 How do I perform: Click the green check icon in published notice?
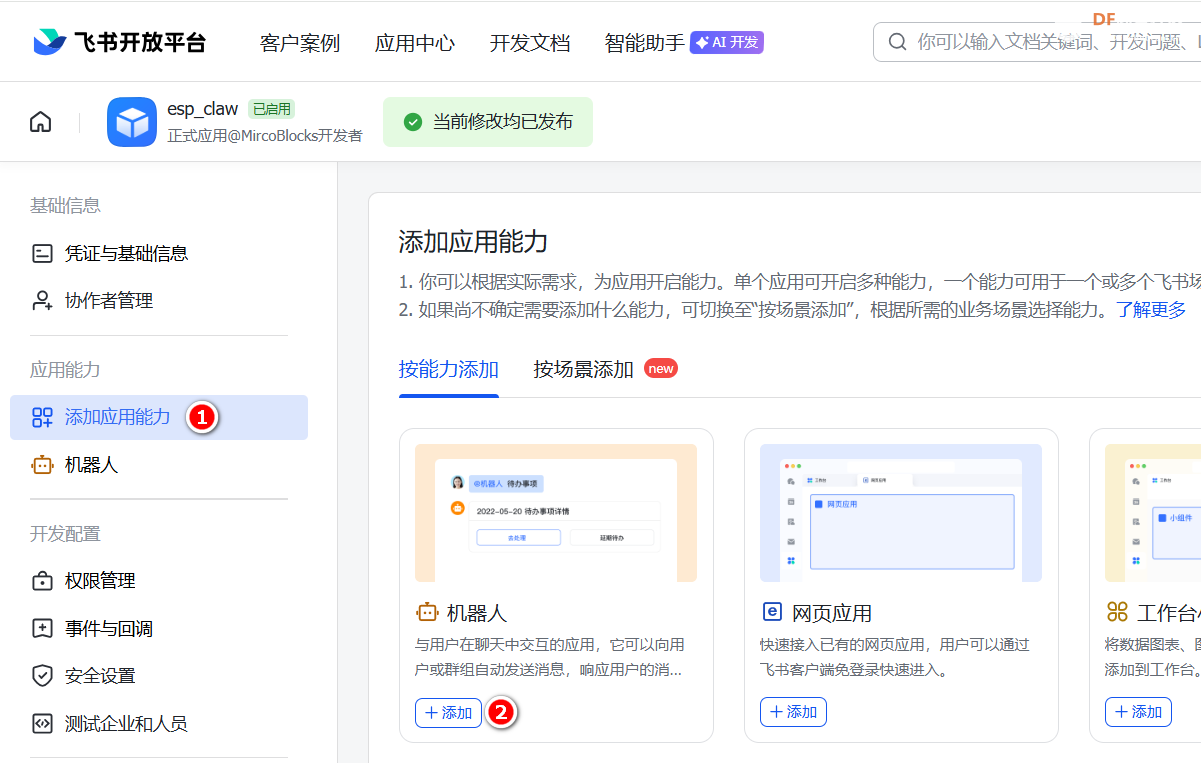412,122
